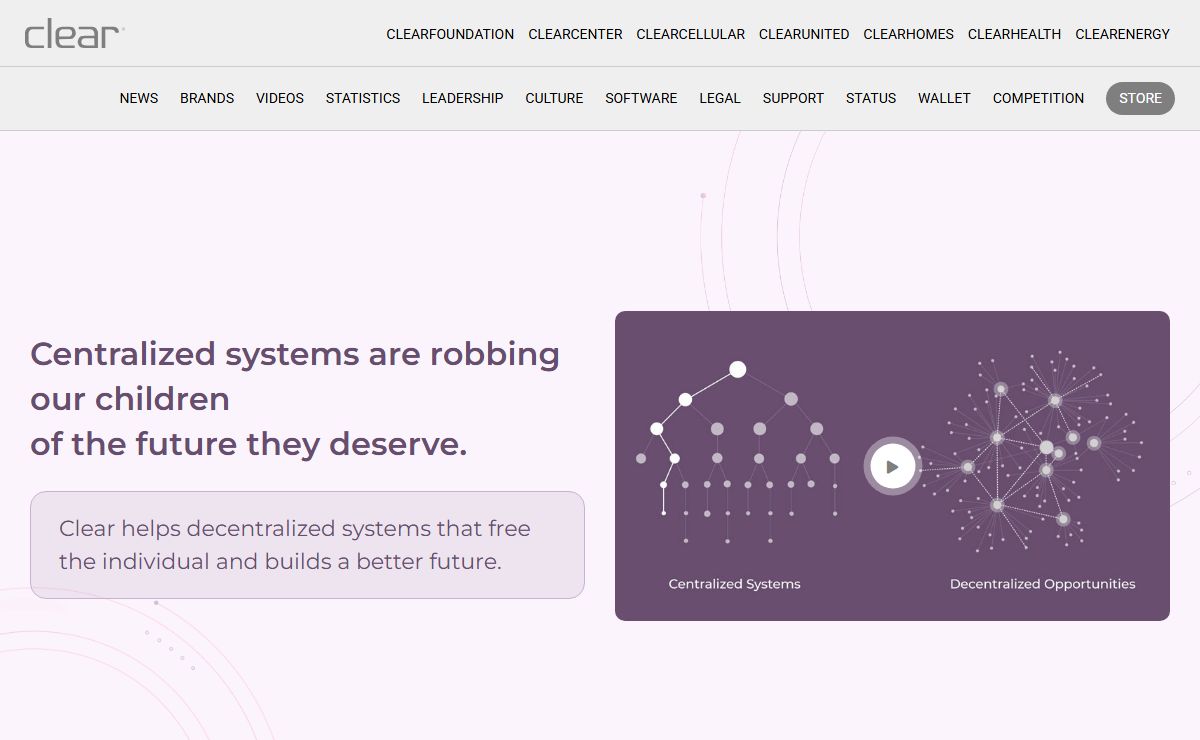The height and width of the screenshot is (740, 1200).
Task: Open the WALLET menu item
Action: (x=944, y=98)
